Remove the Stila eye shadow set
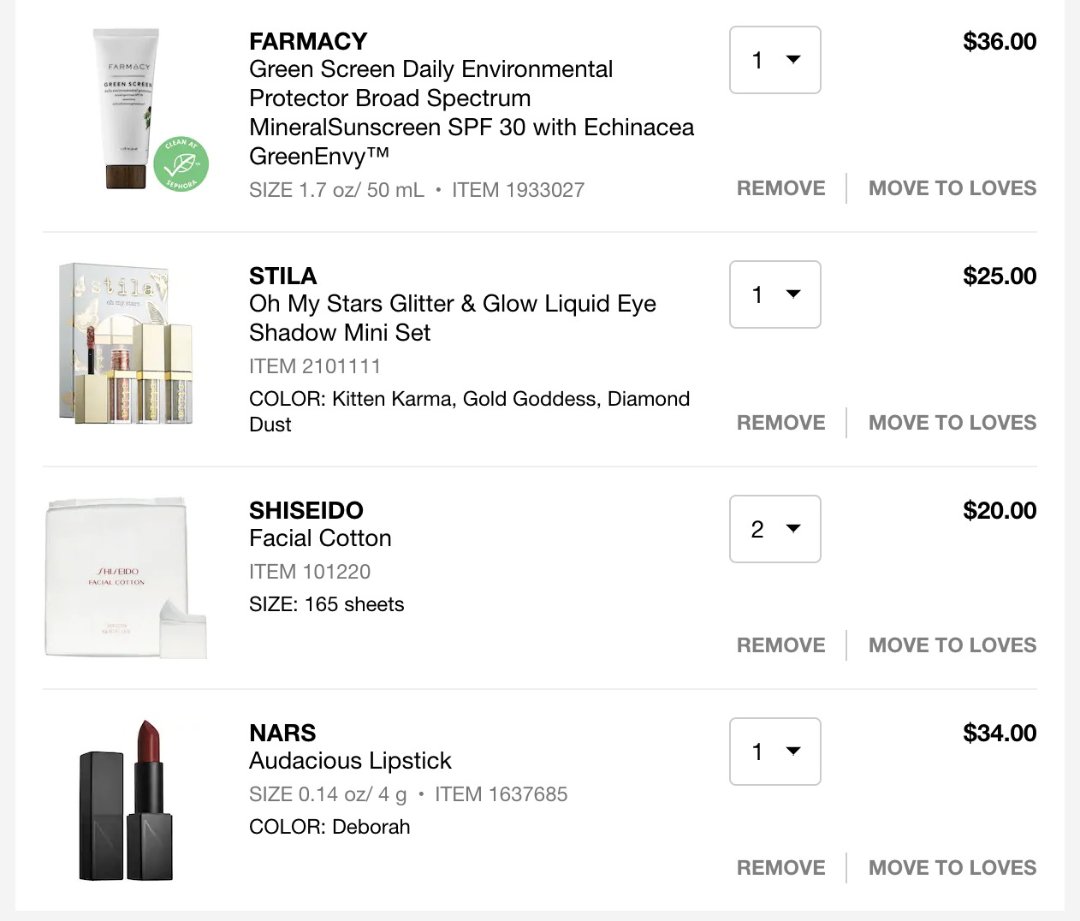 [x=781, y=422]
